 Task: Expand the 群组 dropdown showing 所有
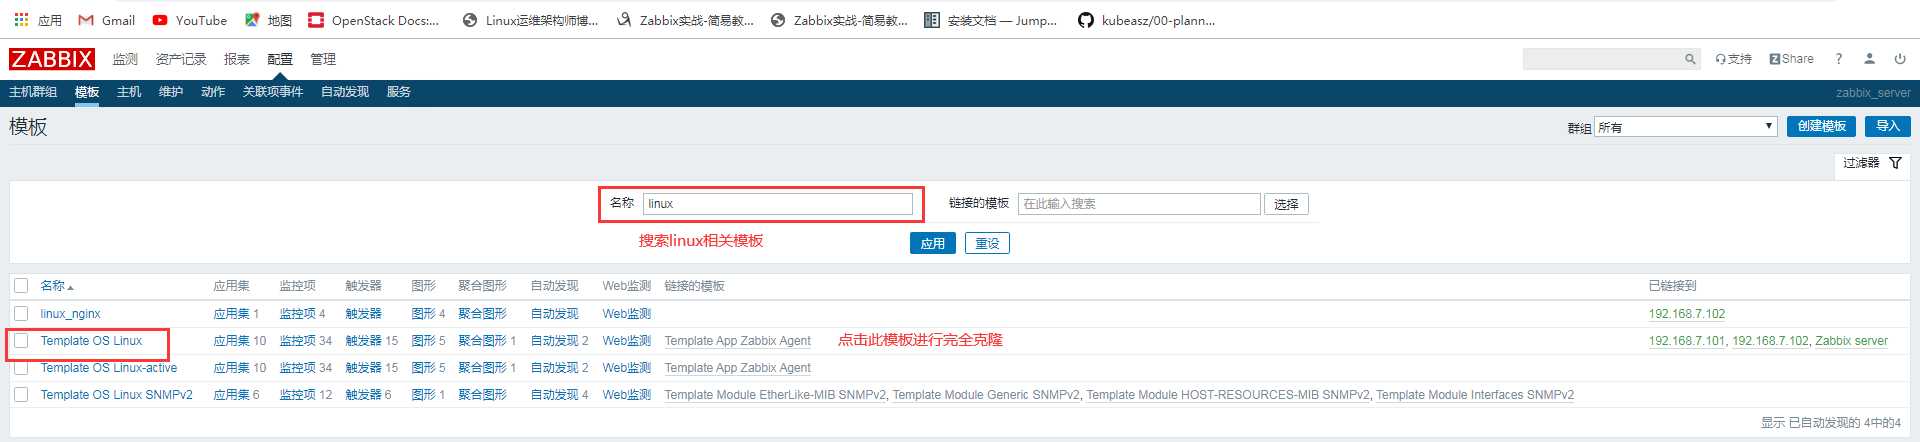point(1685,127)
